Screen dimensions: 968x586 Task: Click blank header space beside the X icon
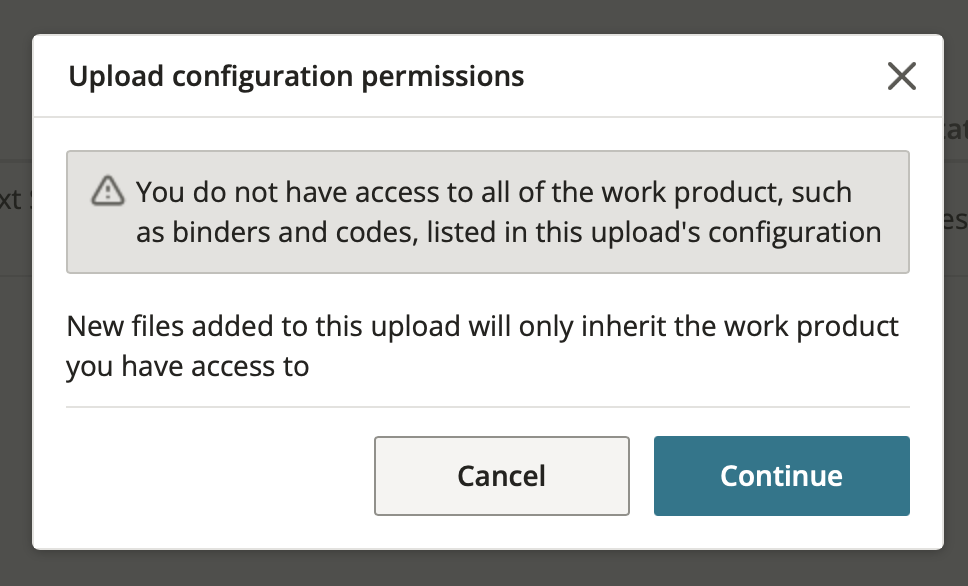tap(704, 76)
